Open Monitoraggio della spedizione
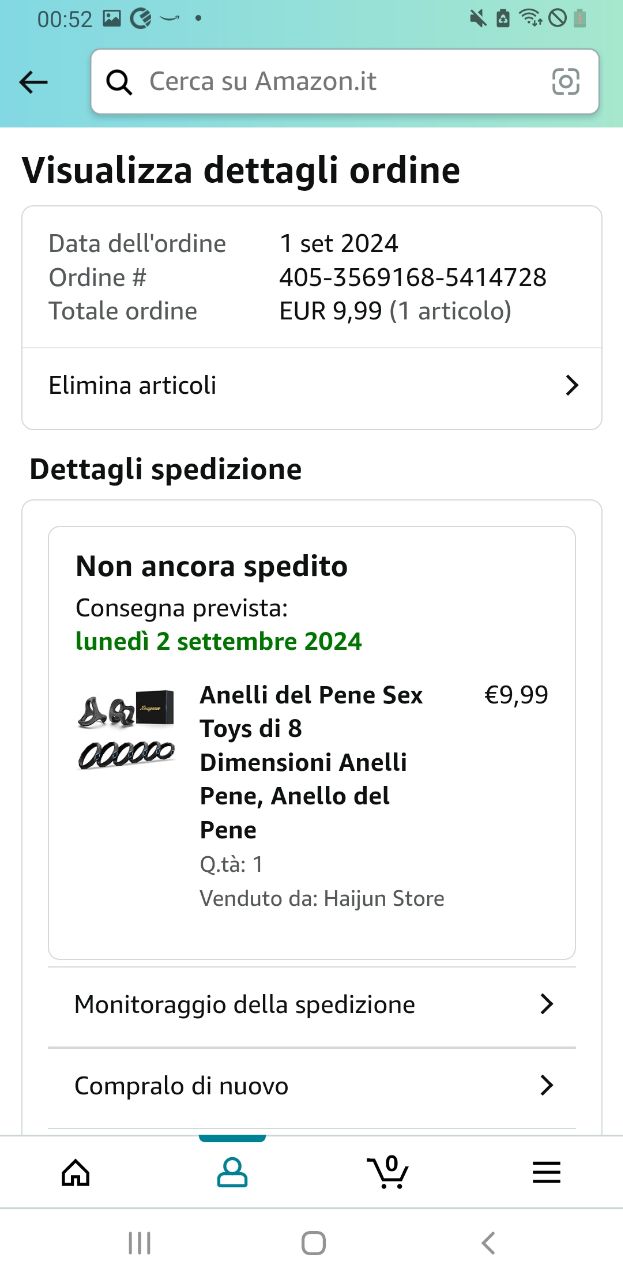This screenshot has height=1280, width=623. (x=245, y=1005)
